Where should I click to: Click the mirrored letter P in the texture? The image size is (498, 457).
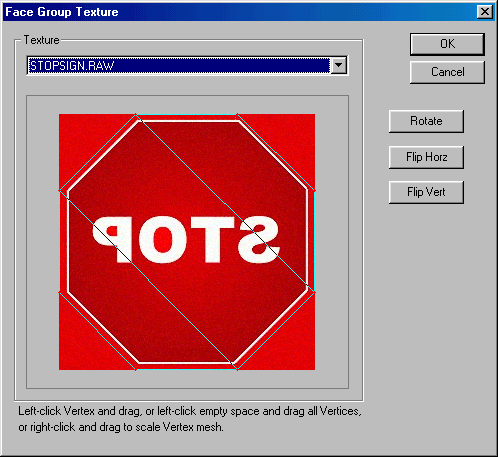[x=112, y=239]
